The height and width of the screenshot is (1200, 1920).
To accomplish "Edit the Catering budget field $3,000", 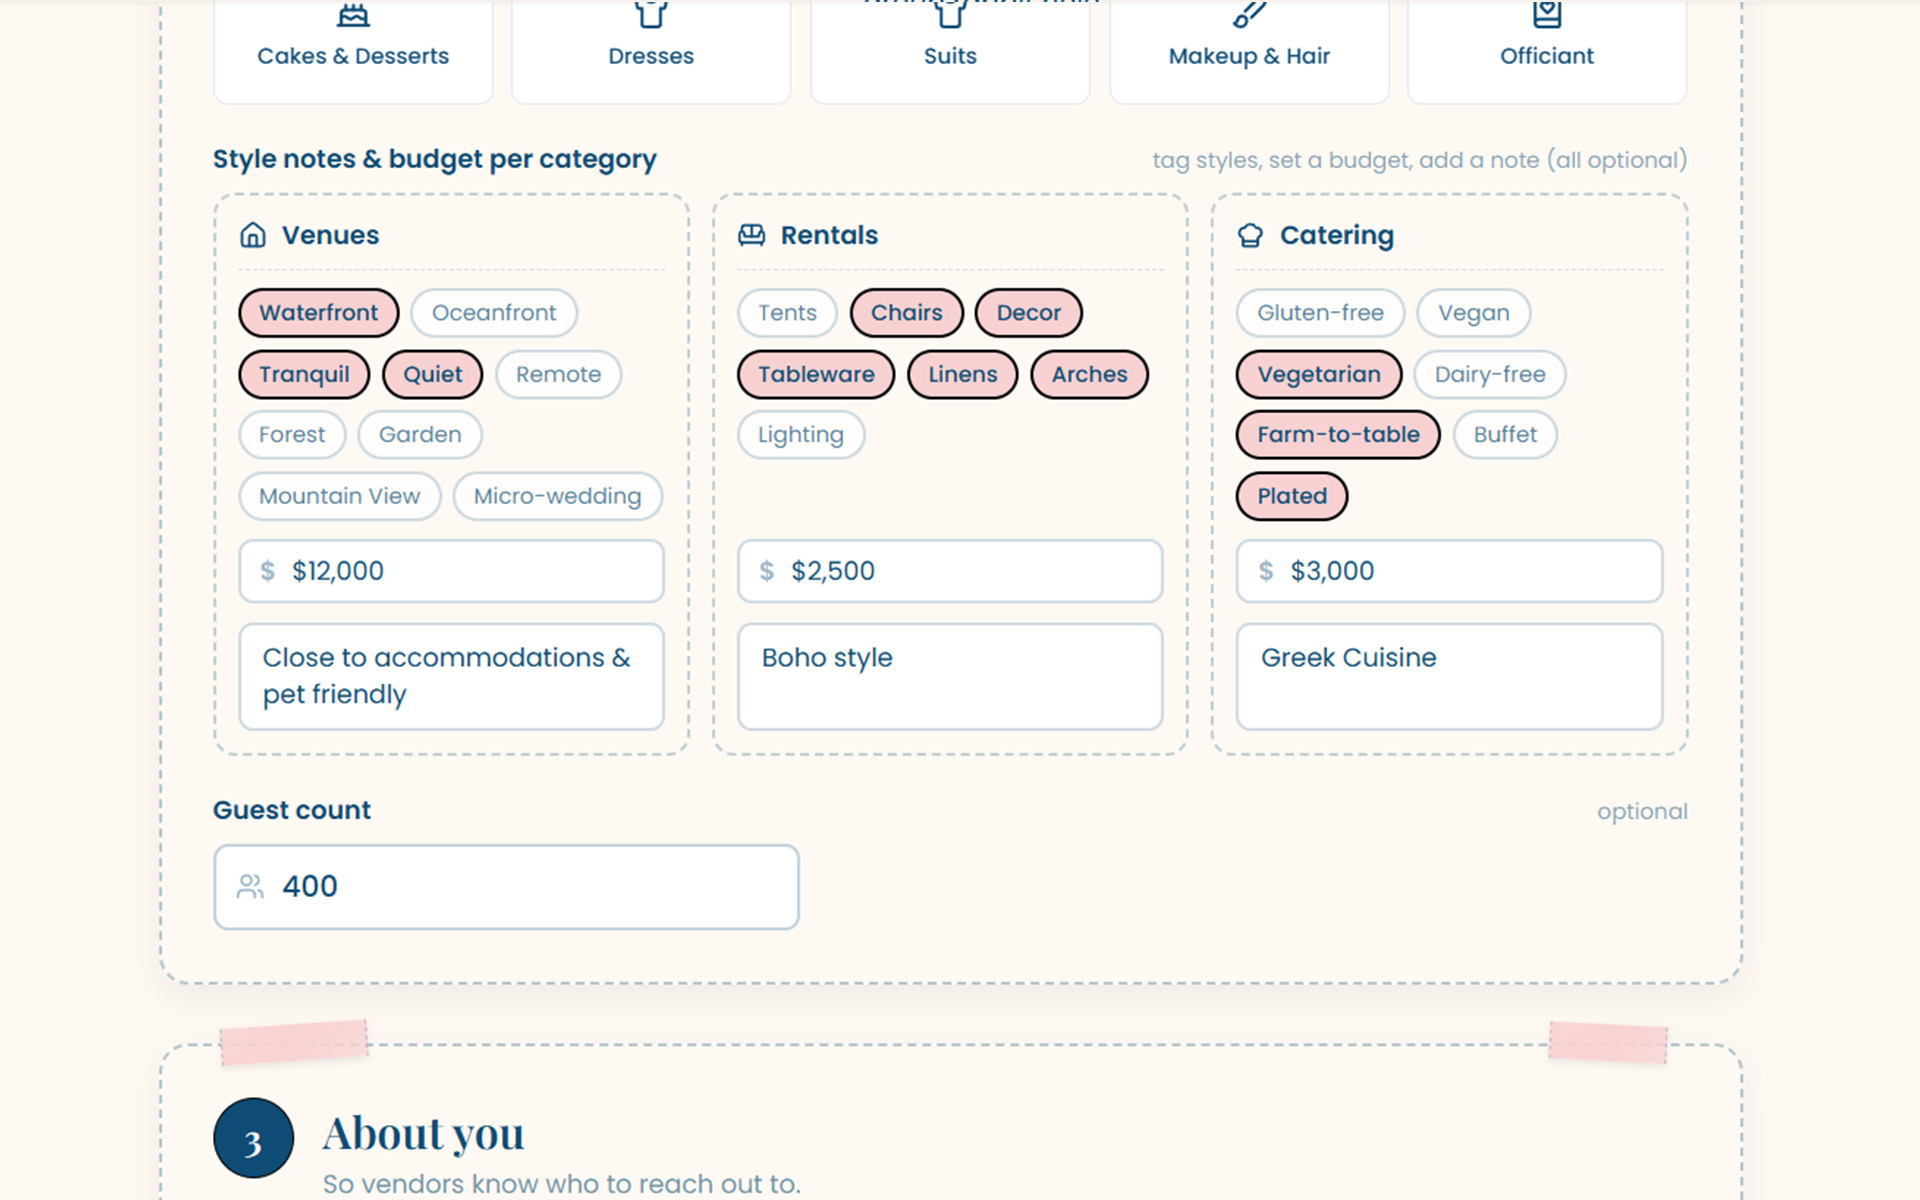I will [1450, 571].
